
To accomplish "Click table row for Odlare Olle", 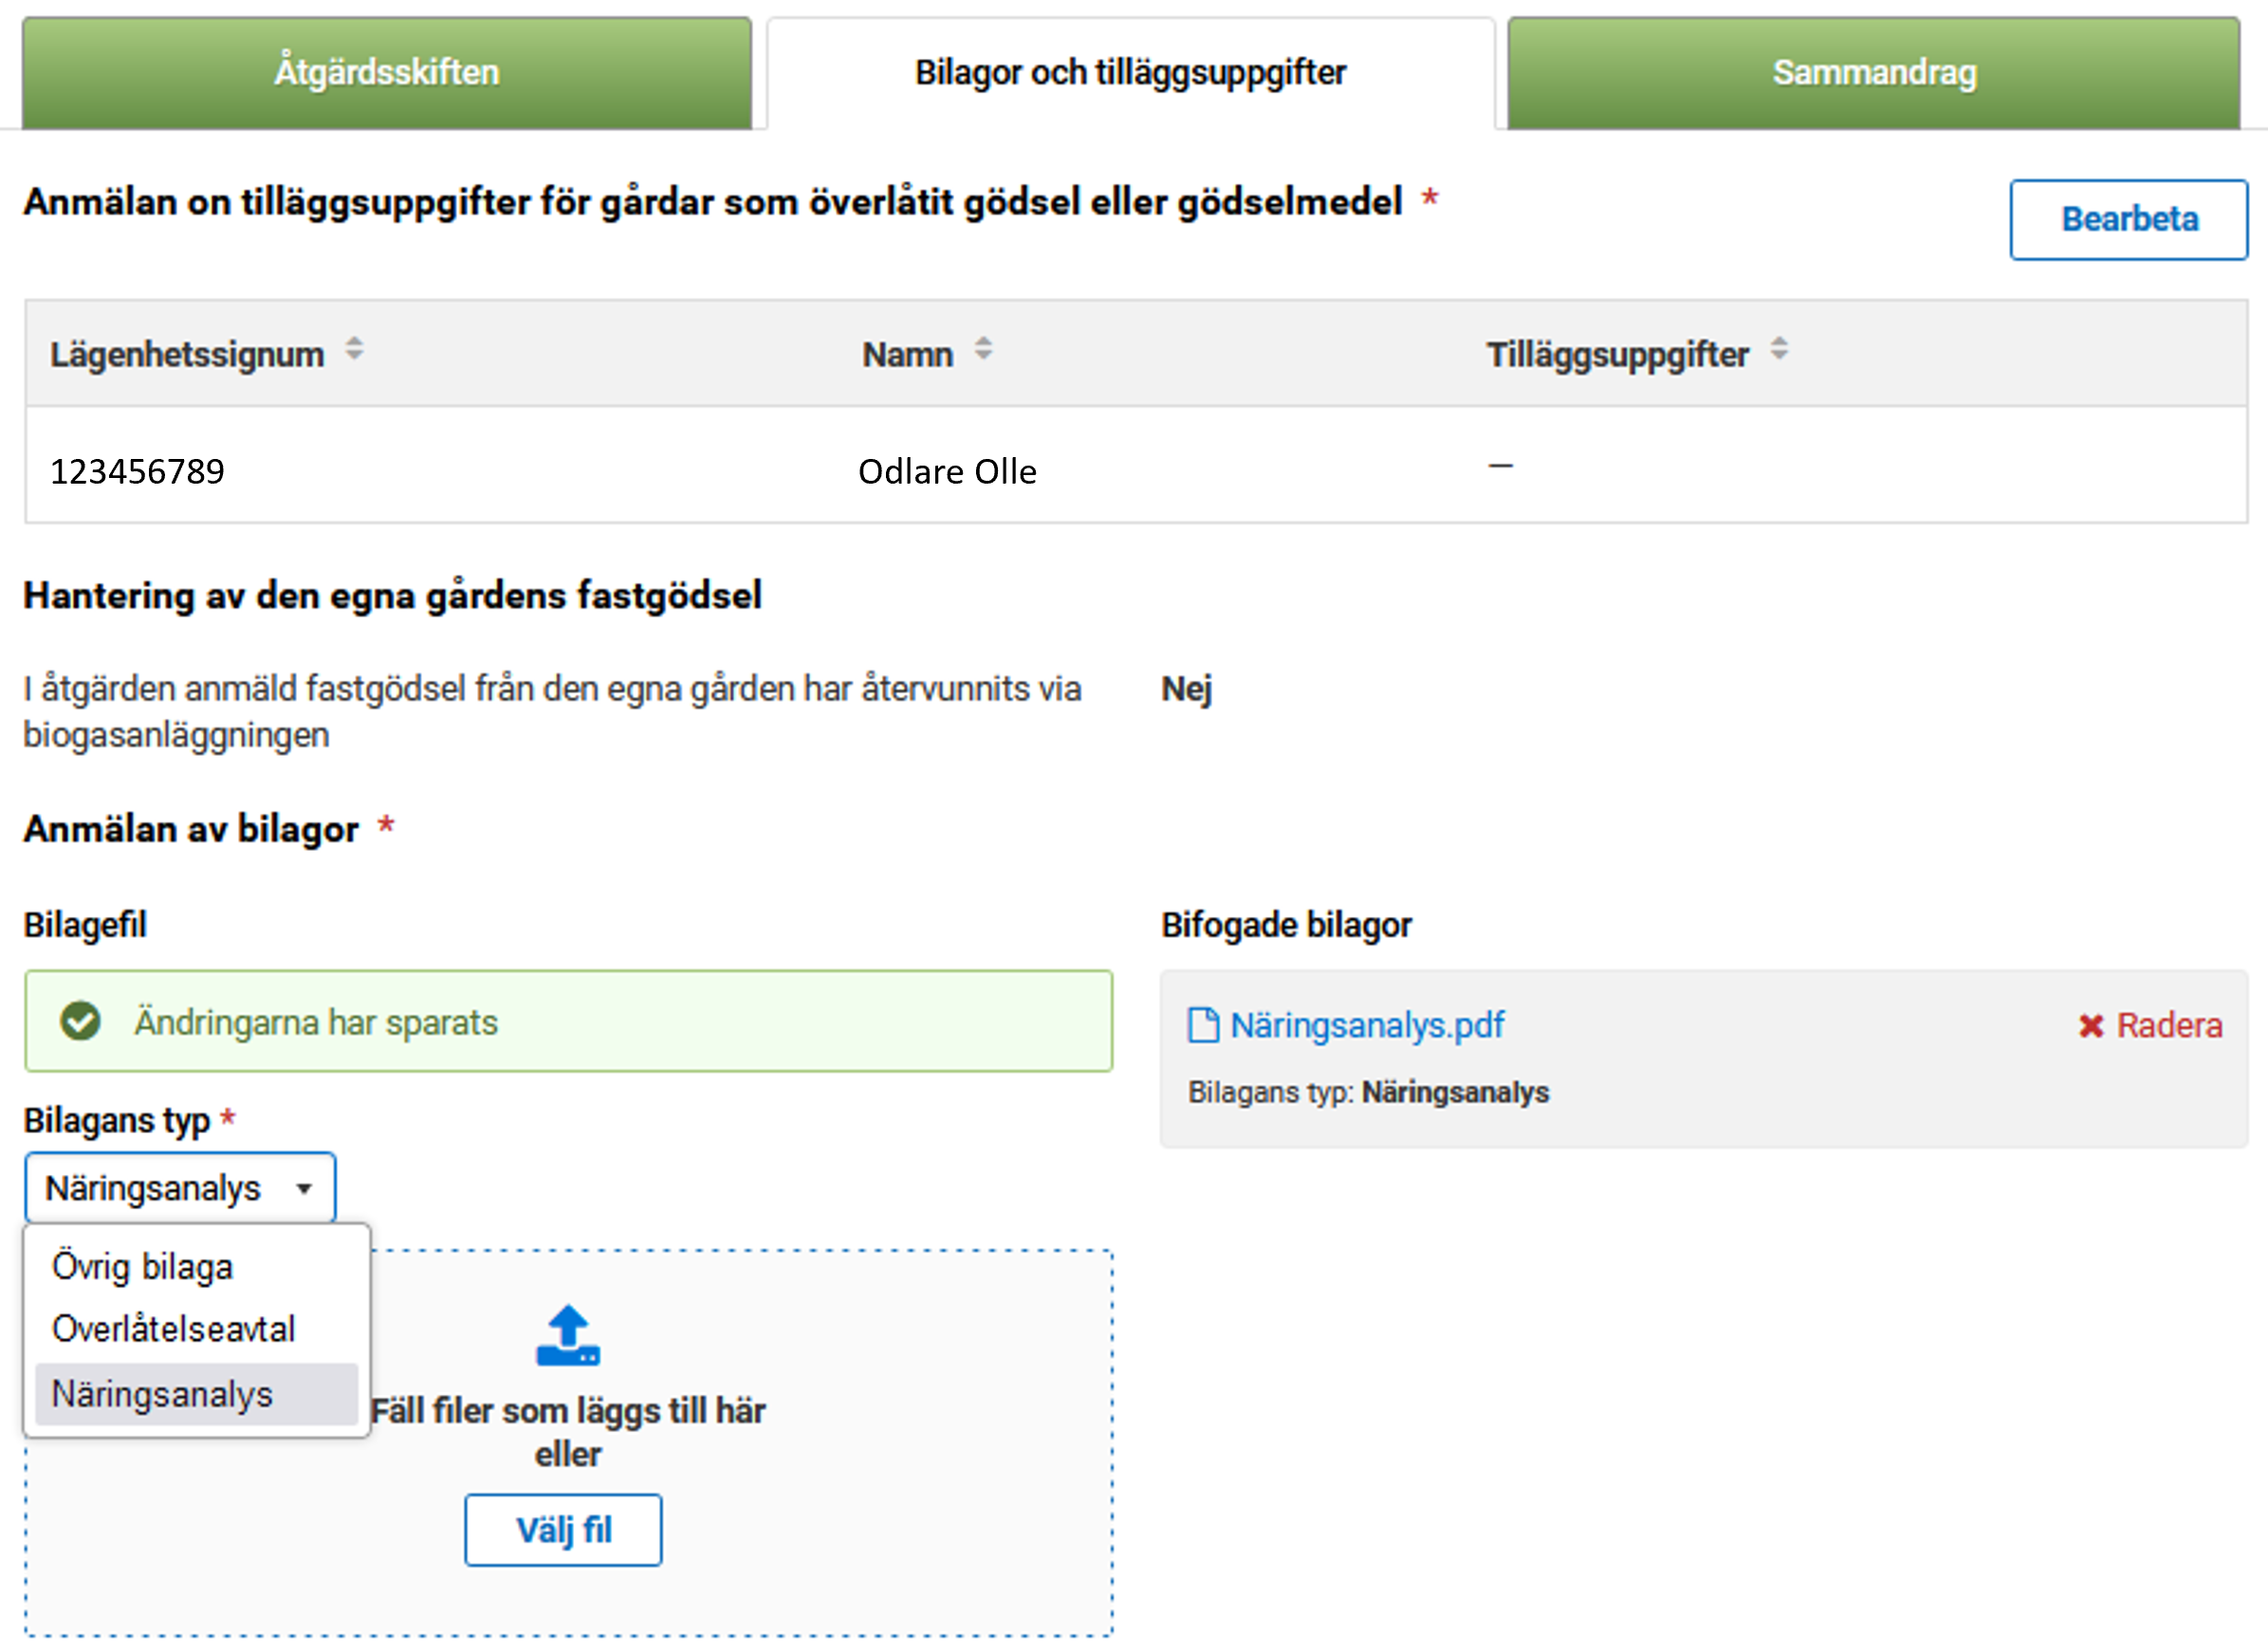I will pyautogui.click(x=947, y=471).
